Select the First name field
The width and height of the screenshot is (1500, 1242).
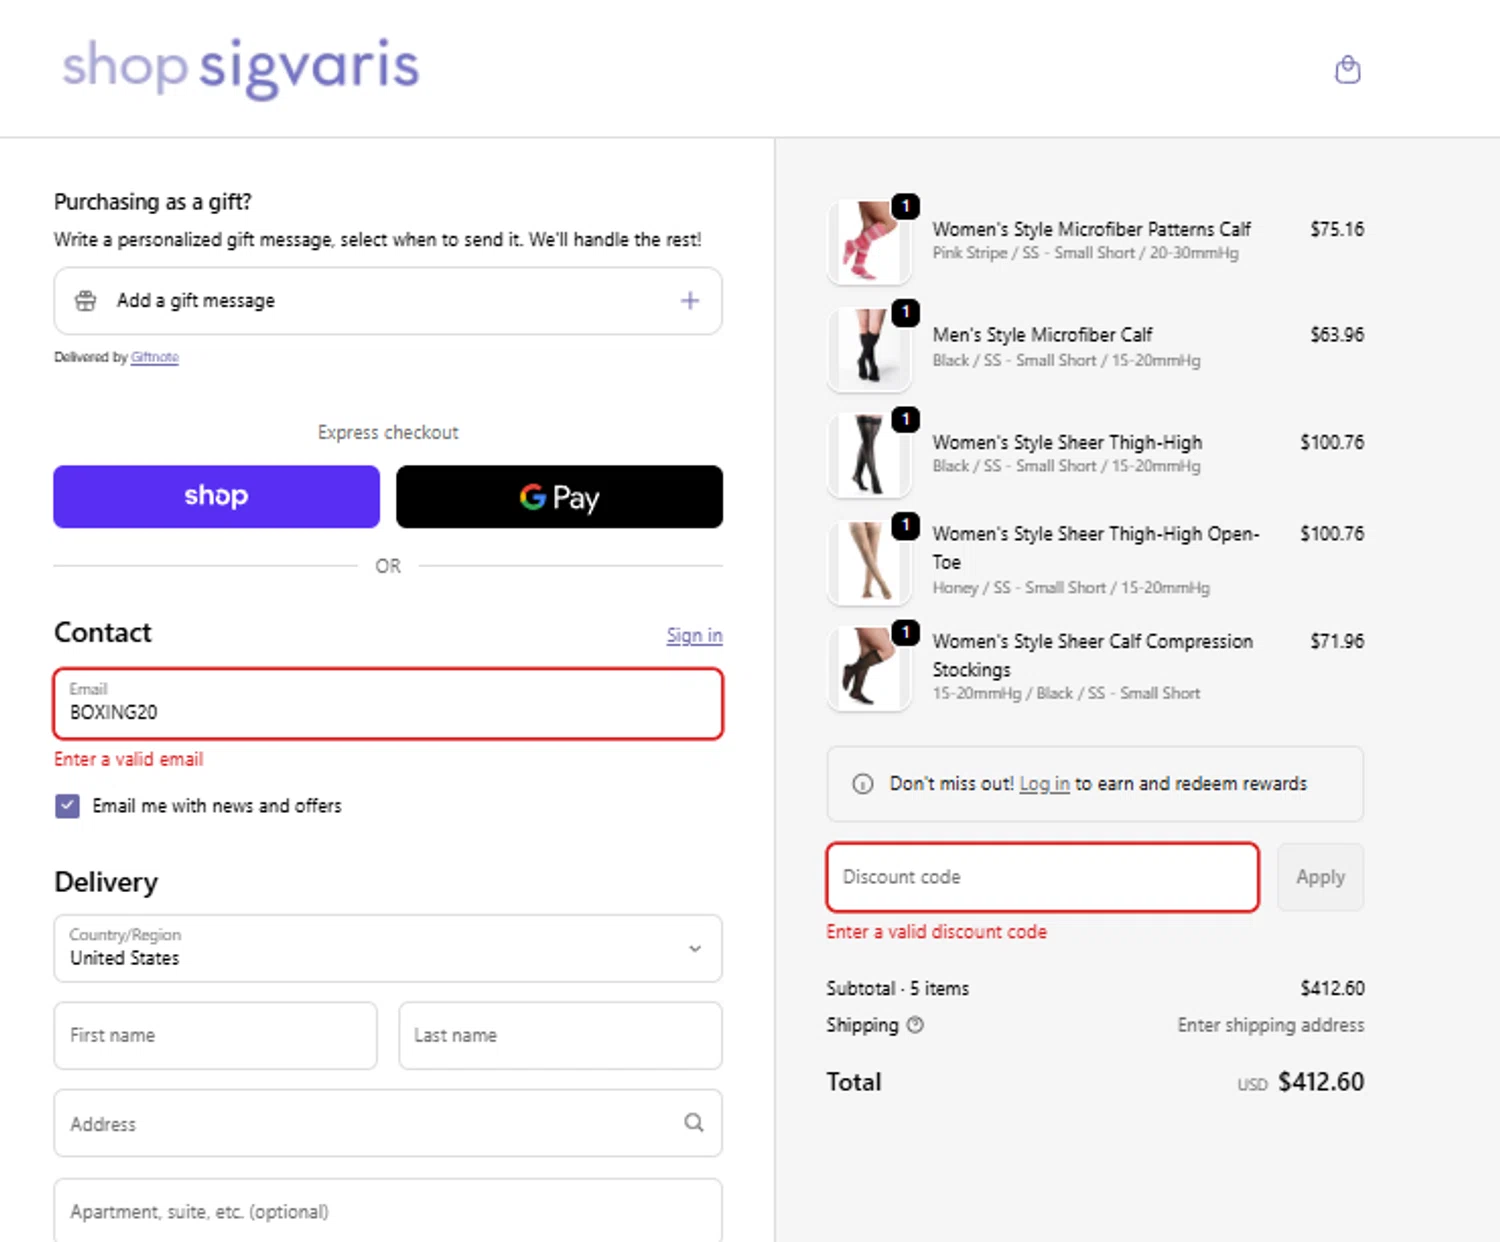coord(216,1035)
